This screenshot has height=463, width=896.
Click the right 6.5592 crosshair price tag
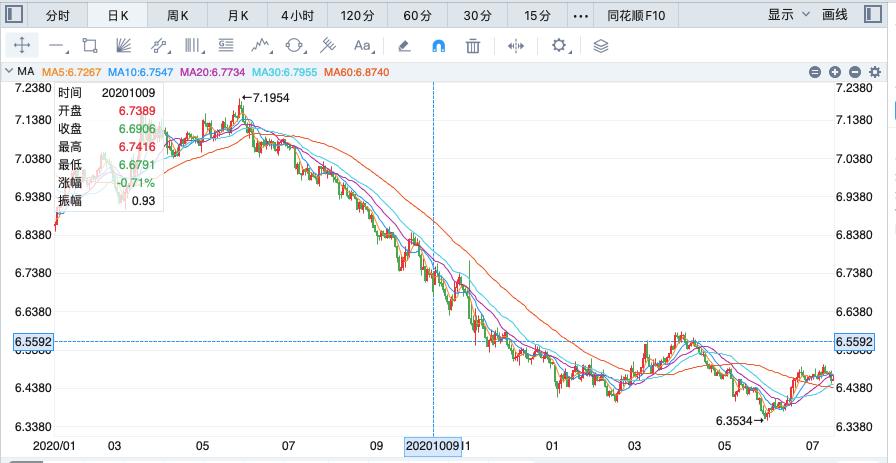point(854,342)
